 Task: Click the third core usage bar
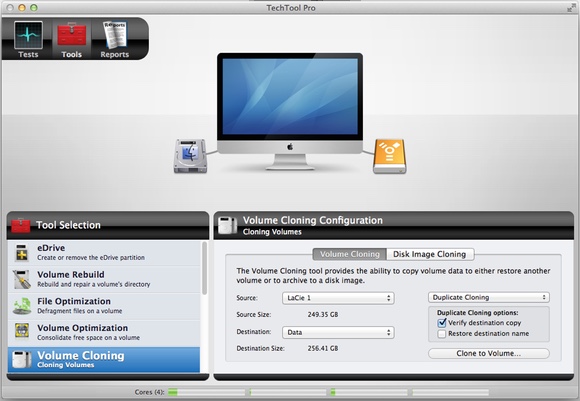[x=369, y=392]
